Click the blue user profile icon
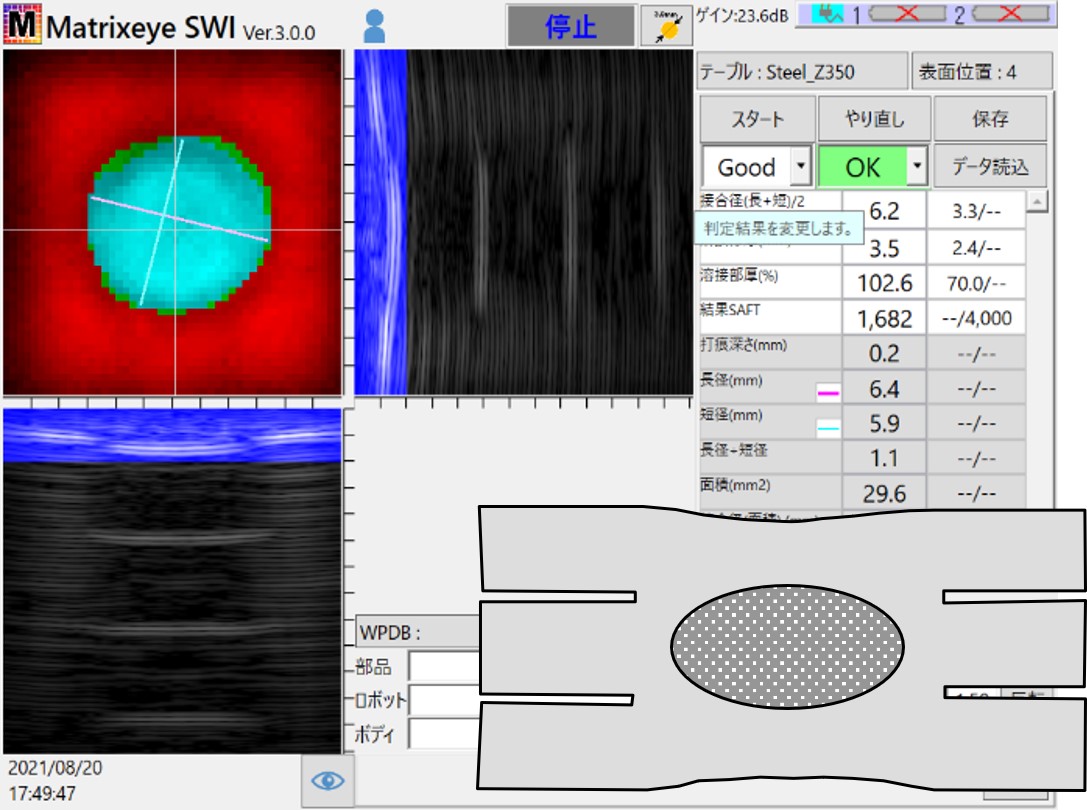The image size is (1087, 810). pos(374,26)
